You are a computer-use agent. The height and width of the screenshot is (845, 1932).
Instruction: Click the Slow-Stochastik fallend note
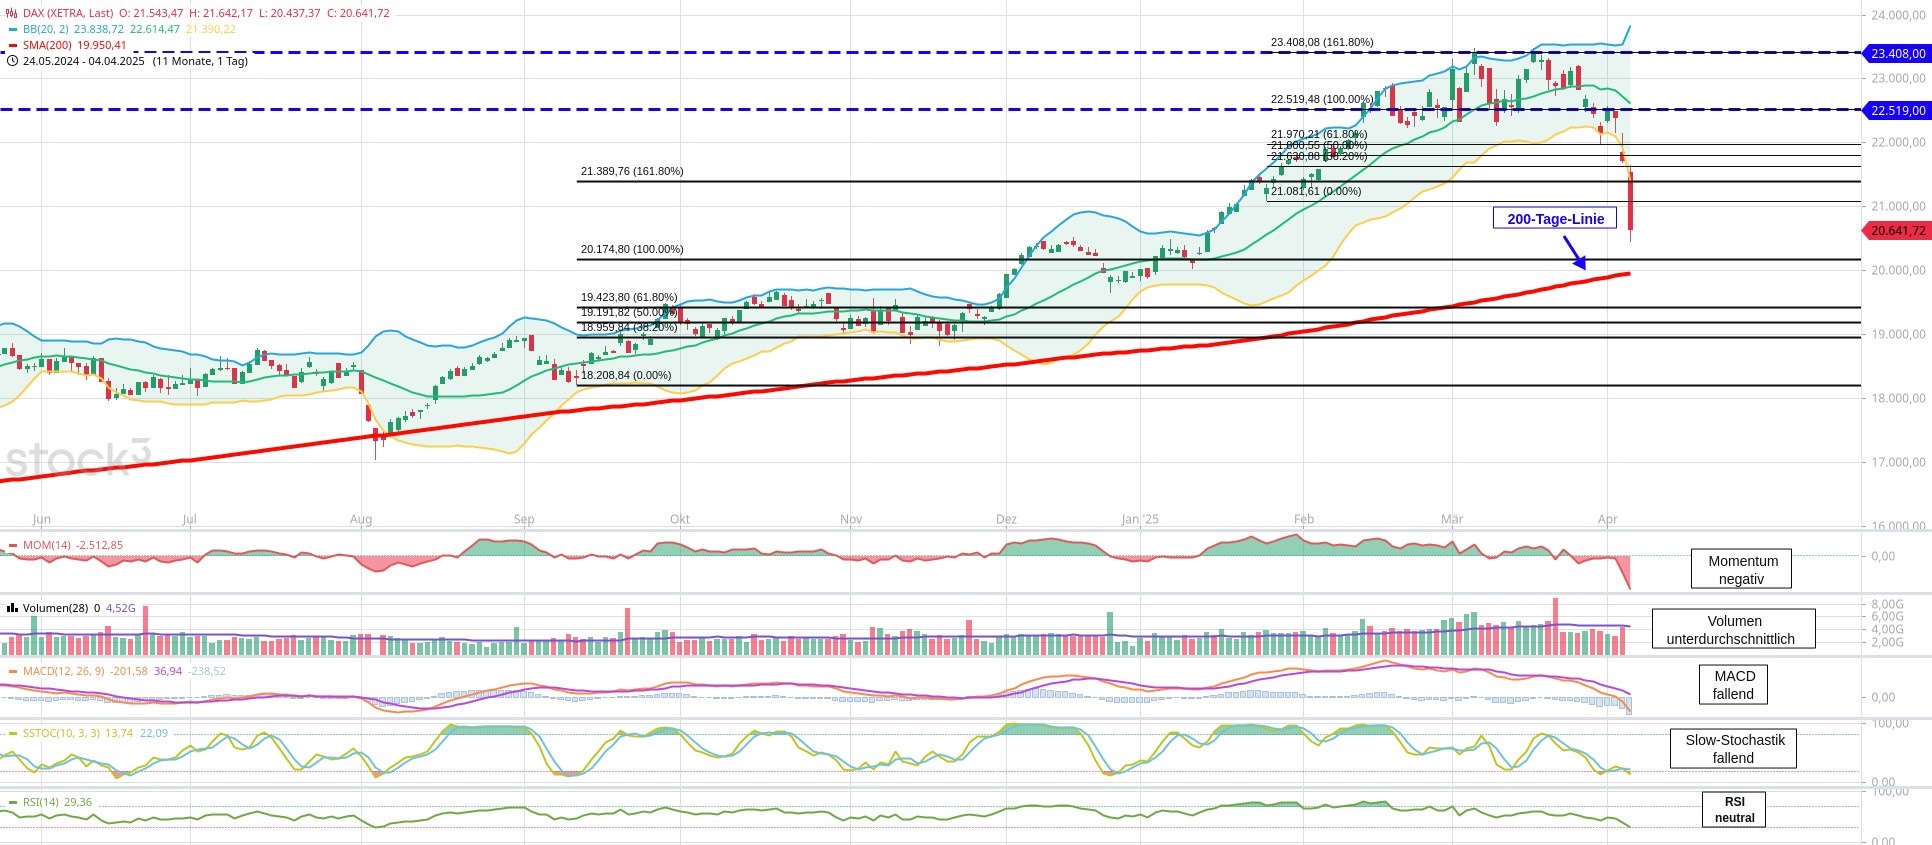(x=1733, y=749)
